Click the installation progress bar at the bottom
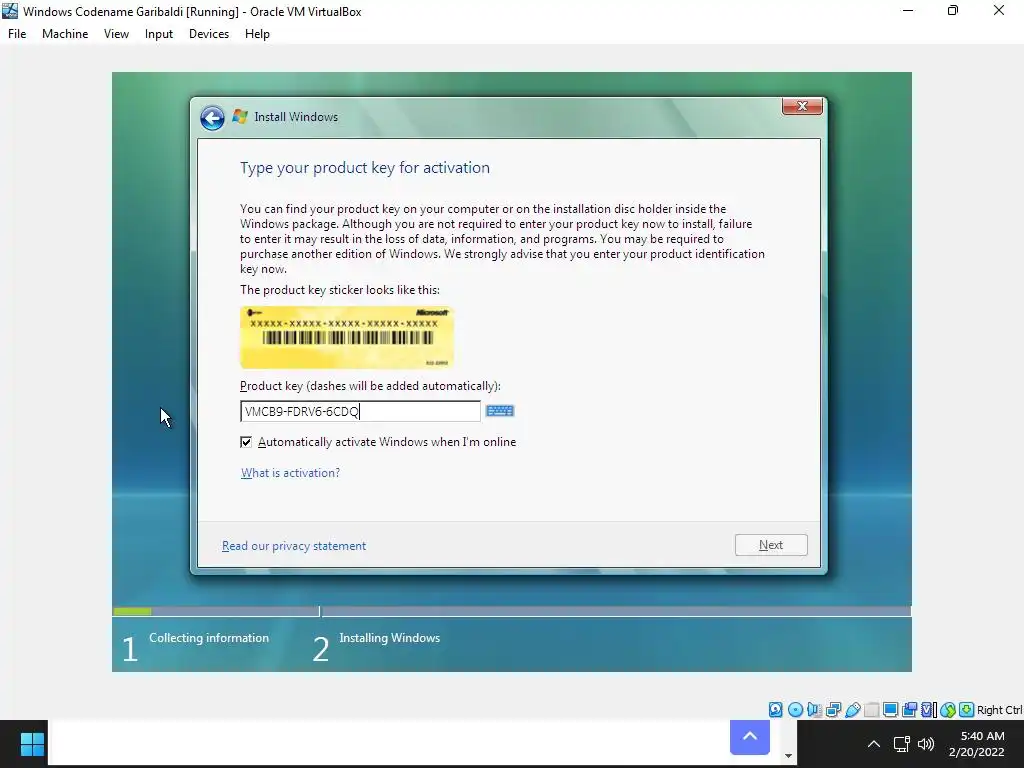1024x768 pixels. pos(512,611)
